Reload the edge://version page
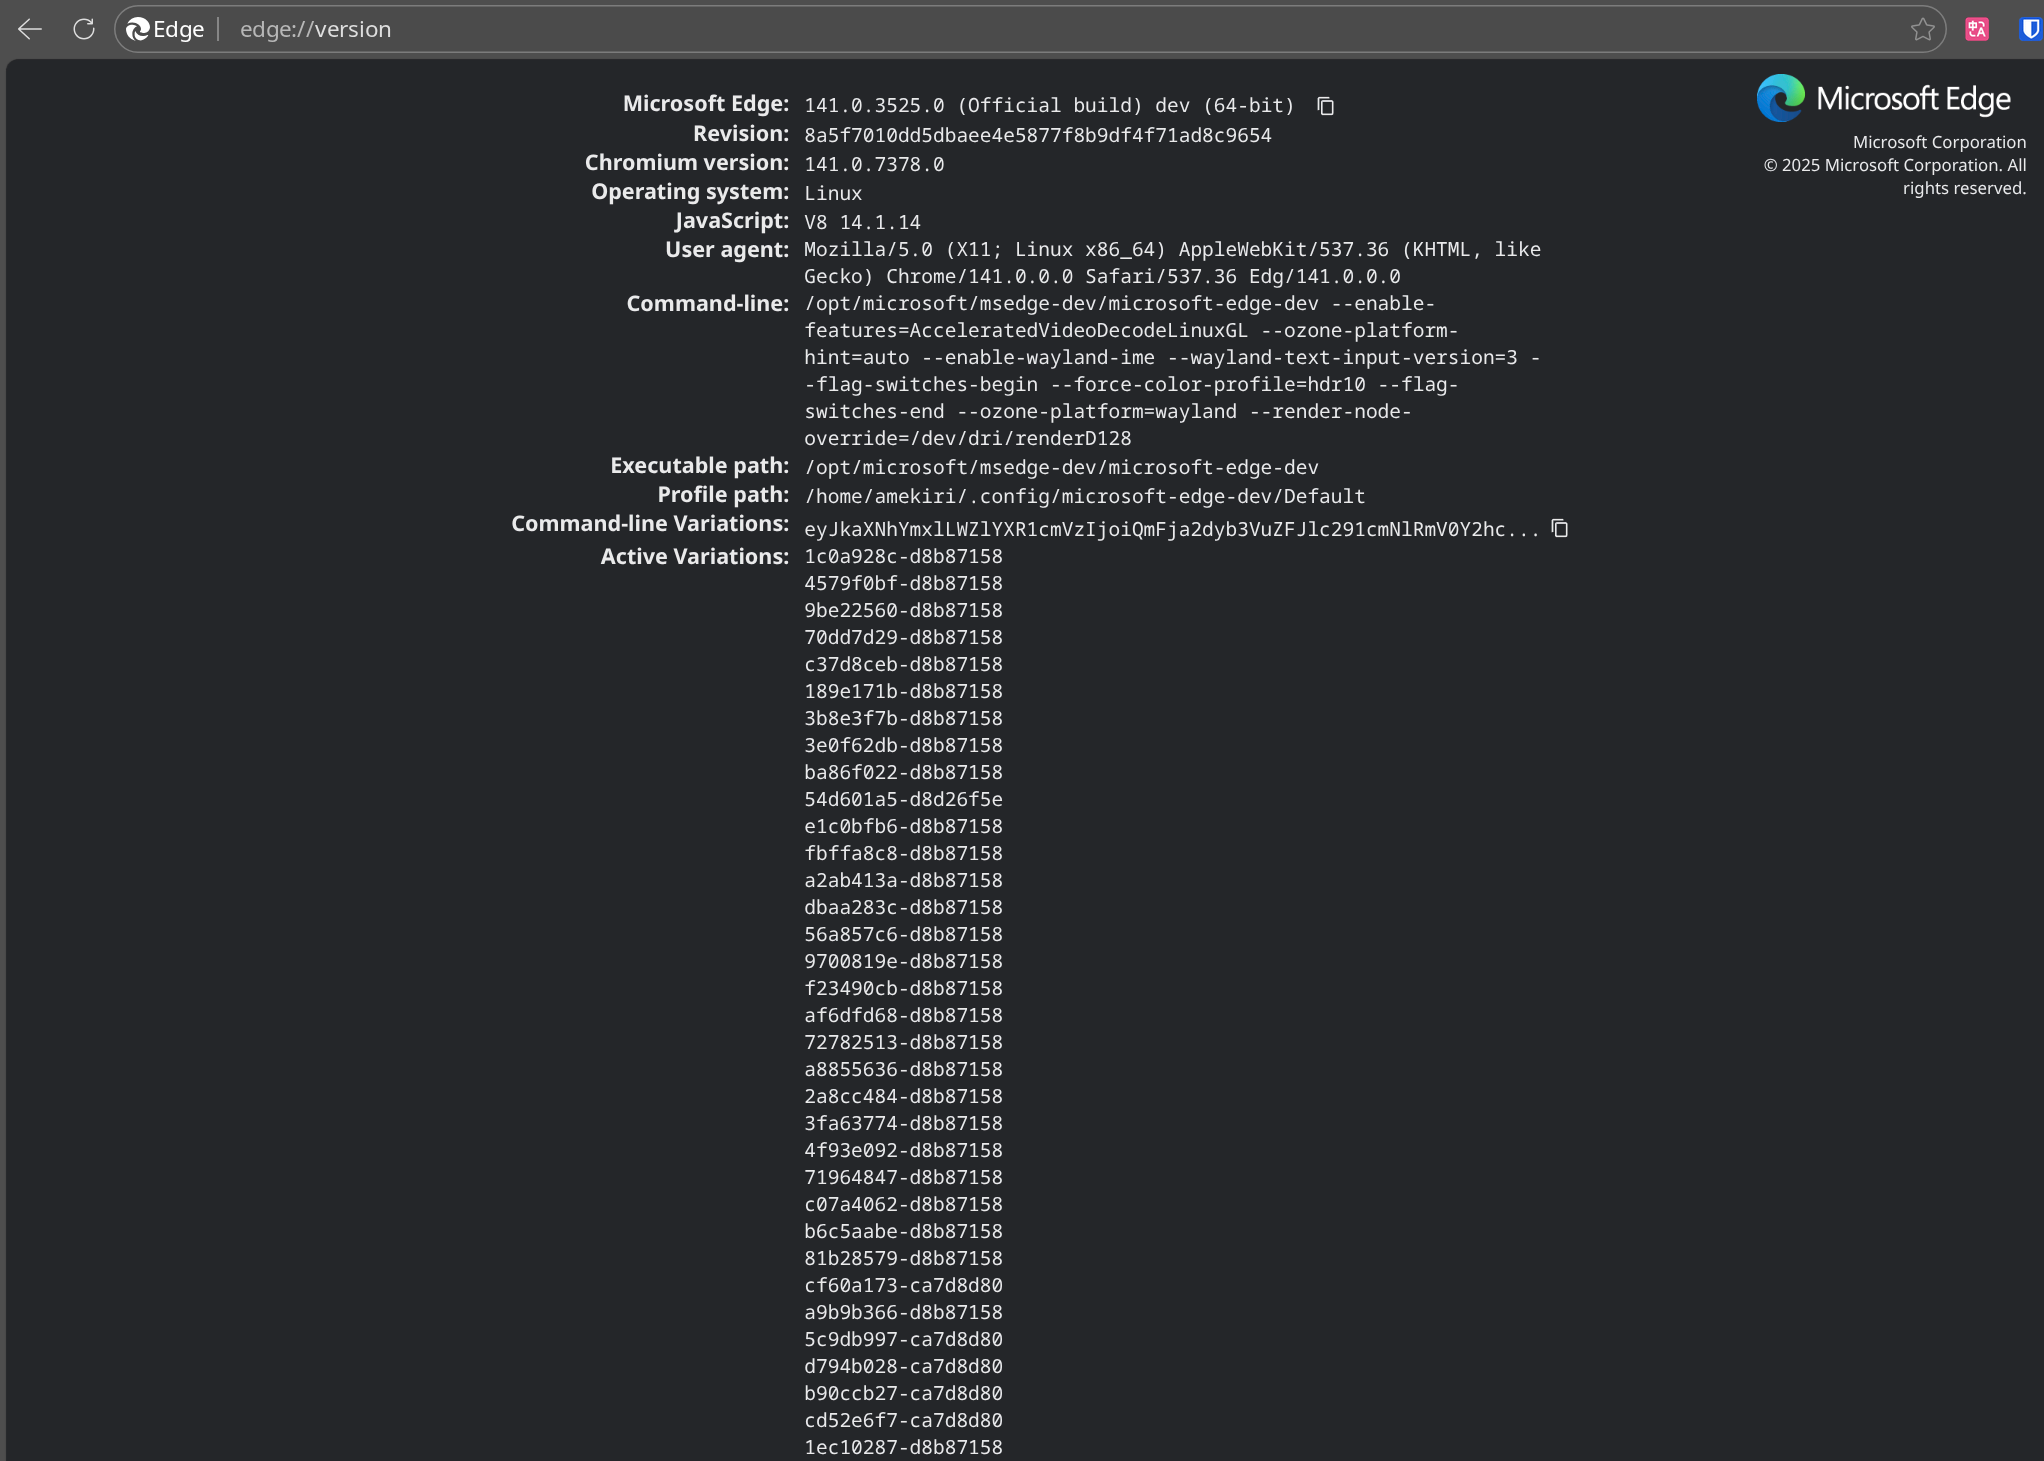2044x1461 pixels. click(84, 29)
